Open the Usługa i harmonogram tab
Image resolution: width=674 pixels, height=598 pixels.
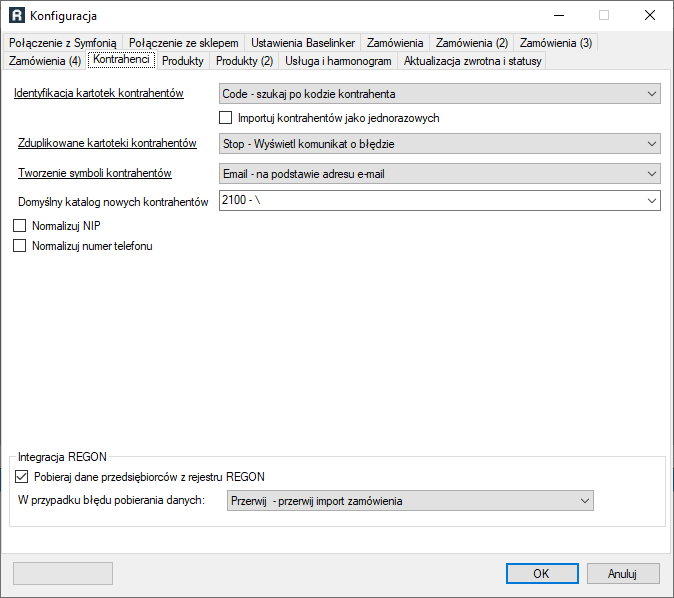pos(338,61)
